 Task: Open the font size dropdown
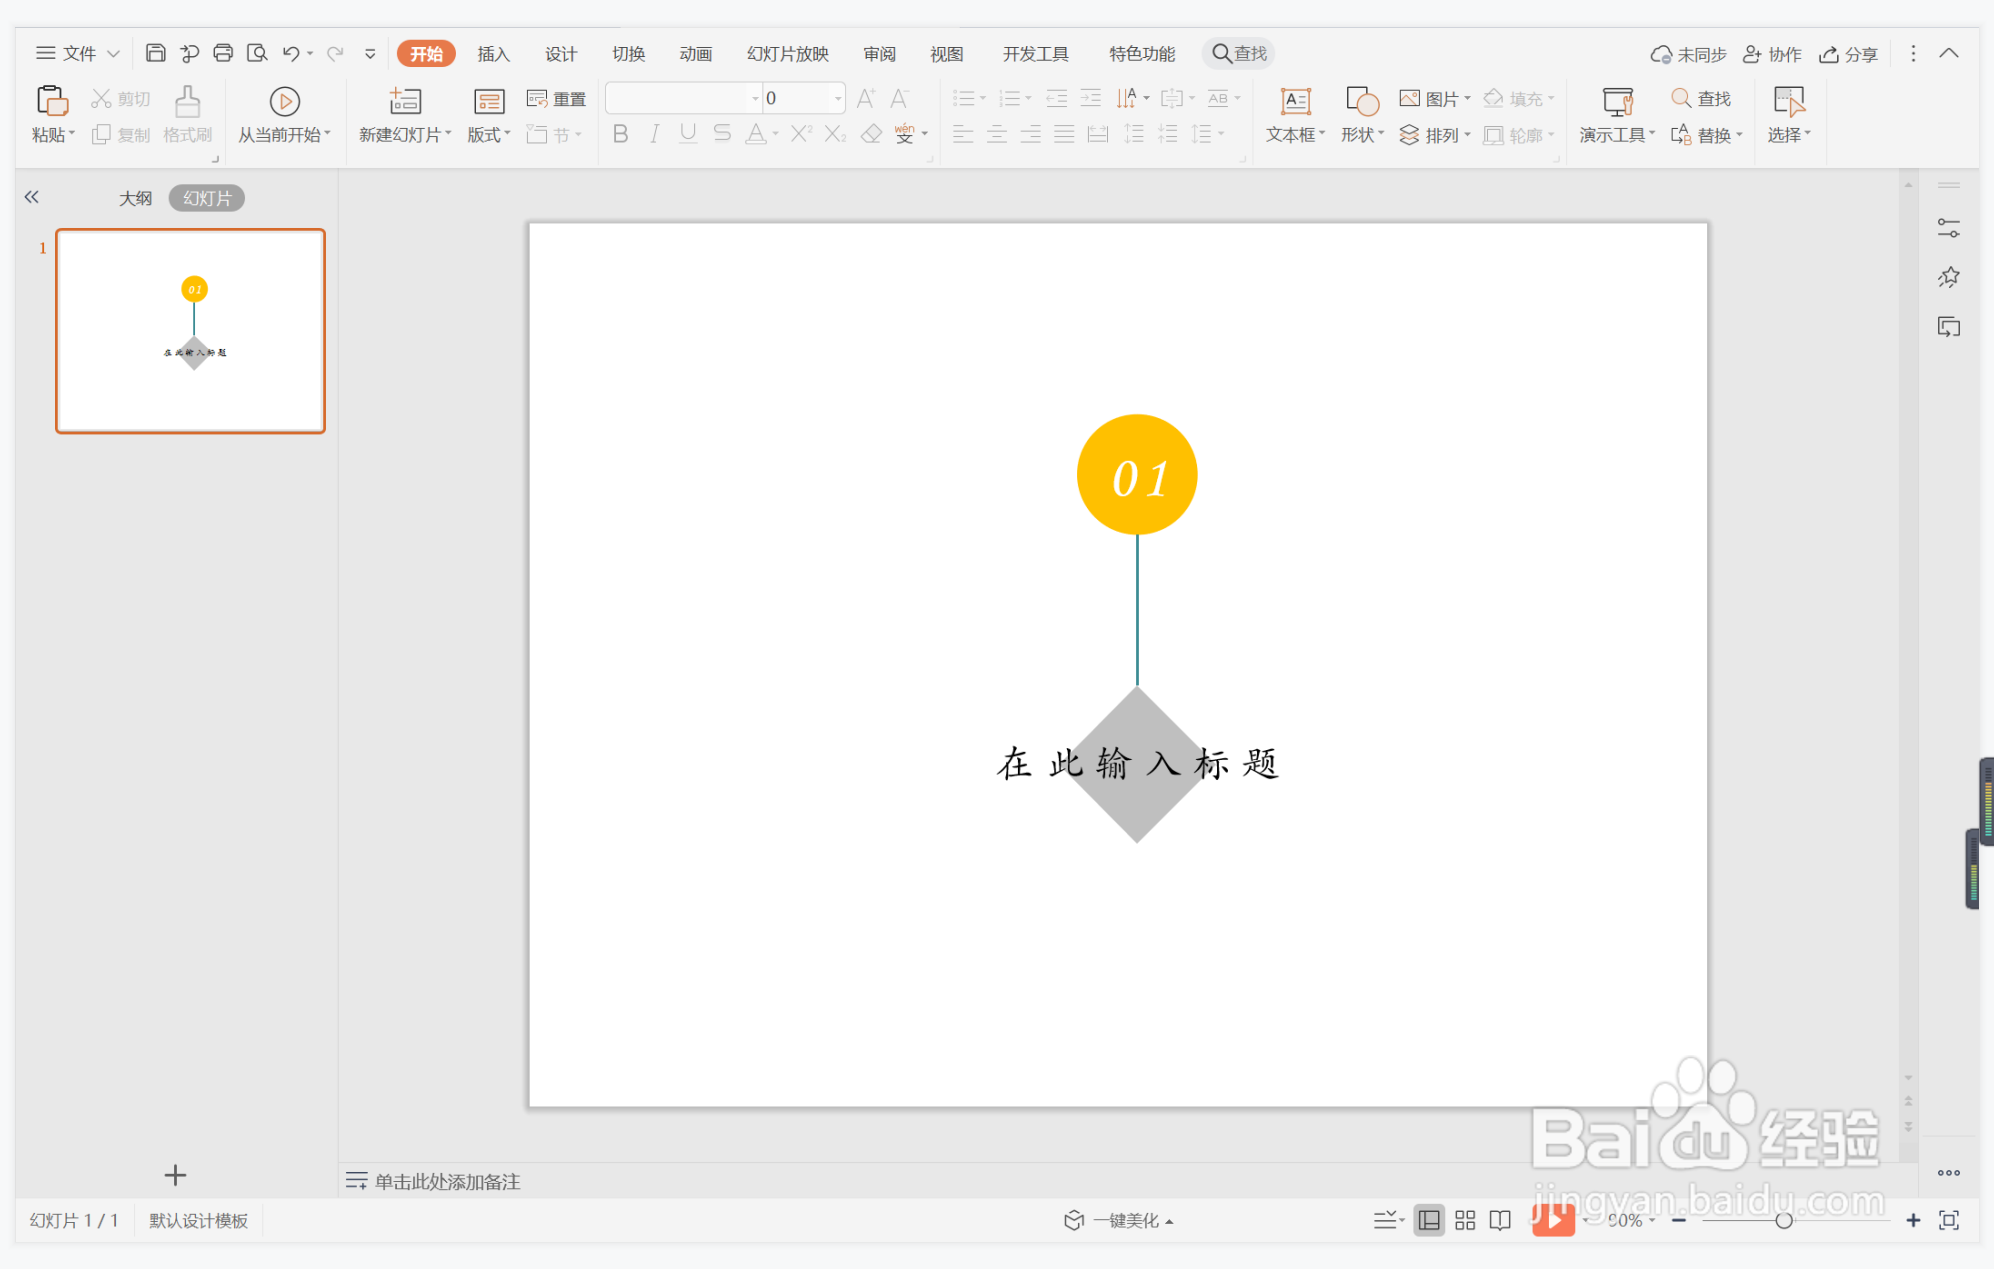click(x=838, y=98)
